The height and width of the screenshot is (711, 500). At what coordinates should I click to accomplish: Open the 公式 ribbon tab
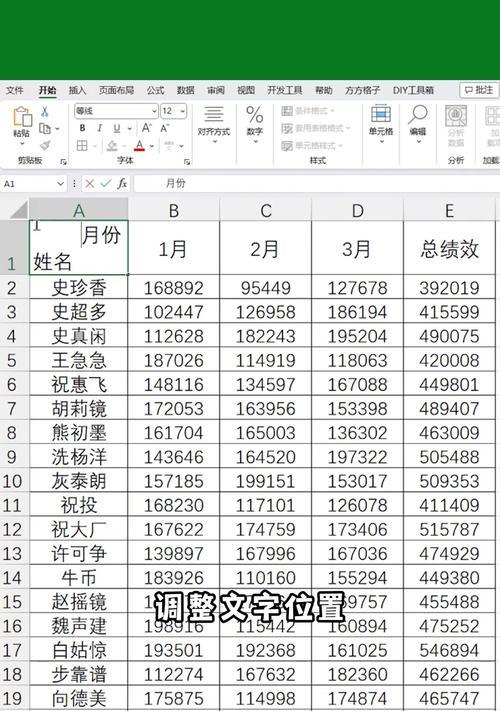[155, 90]
